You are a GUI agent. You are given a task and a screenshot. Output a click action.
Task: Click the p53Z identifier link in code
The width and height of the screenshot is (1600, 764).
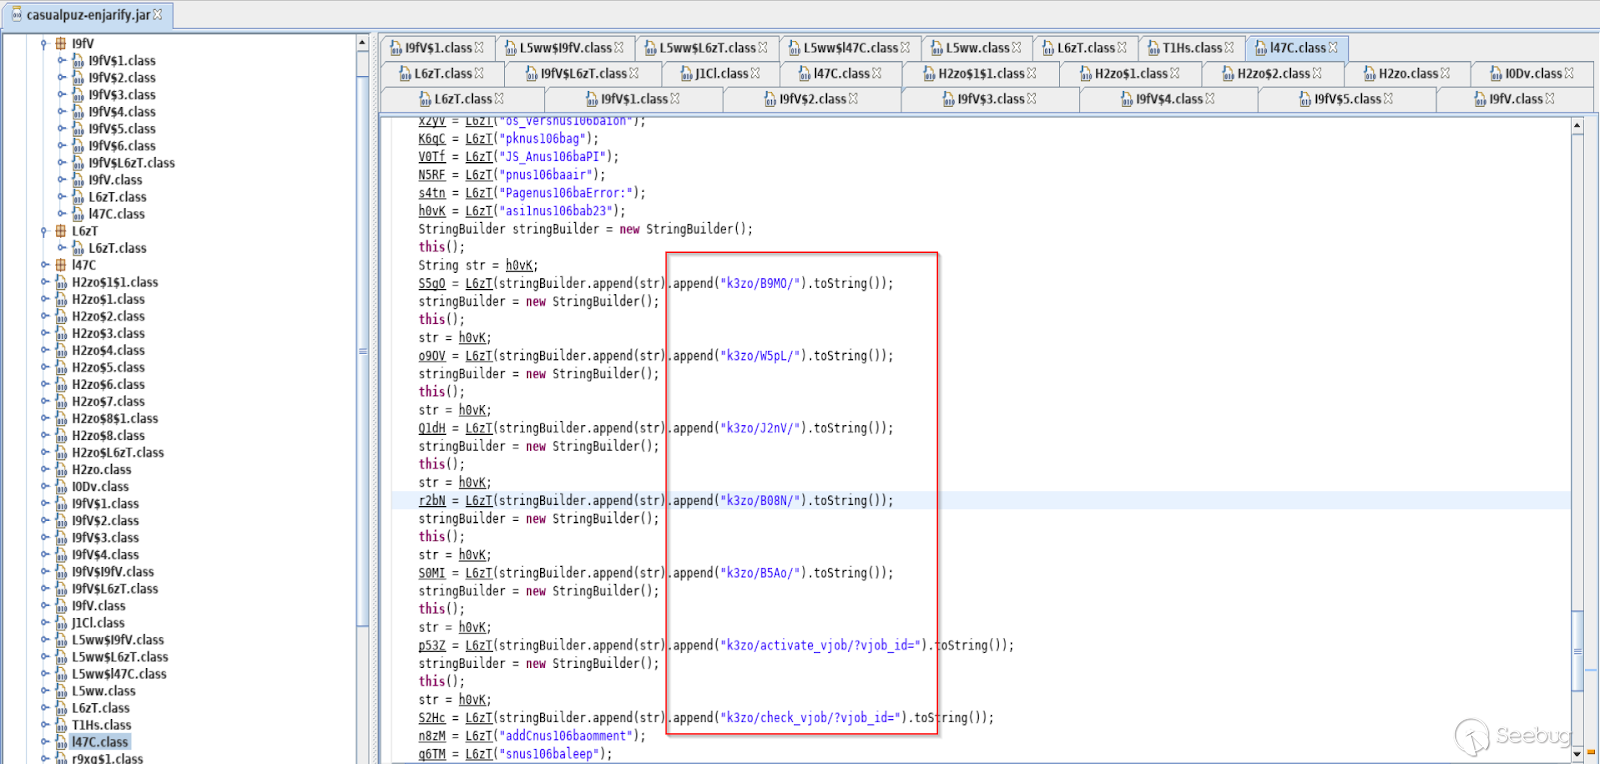click(431, 646)
